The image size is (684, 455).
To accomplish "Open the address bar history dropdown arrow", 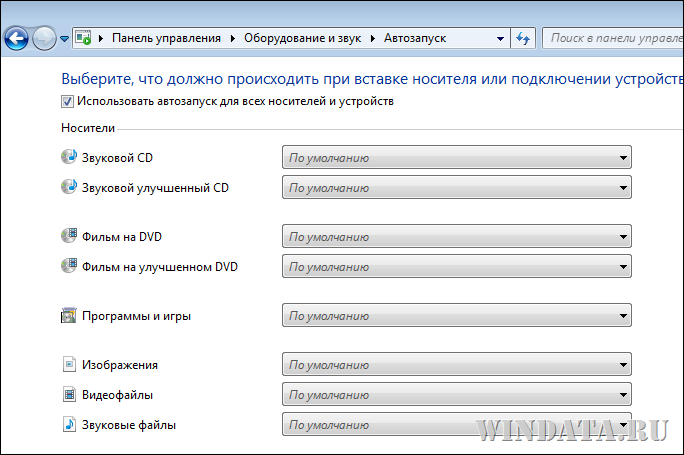I will (500, 38).
